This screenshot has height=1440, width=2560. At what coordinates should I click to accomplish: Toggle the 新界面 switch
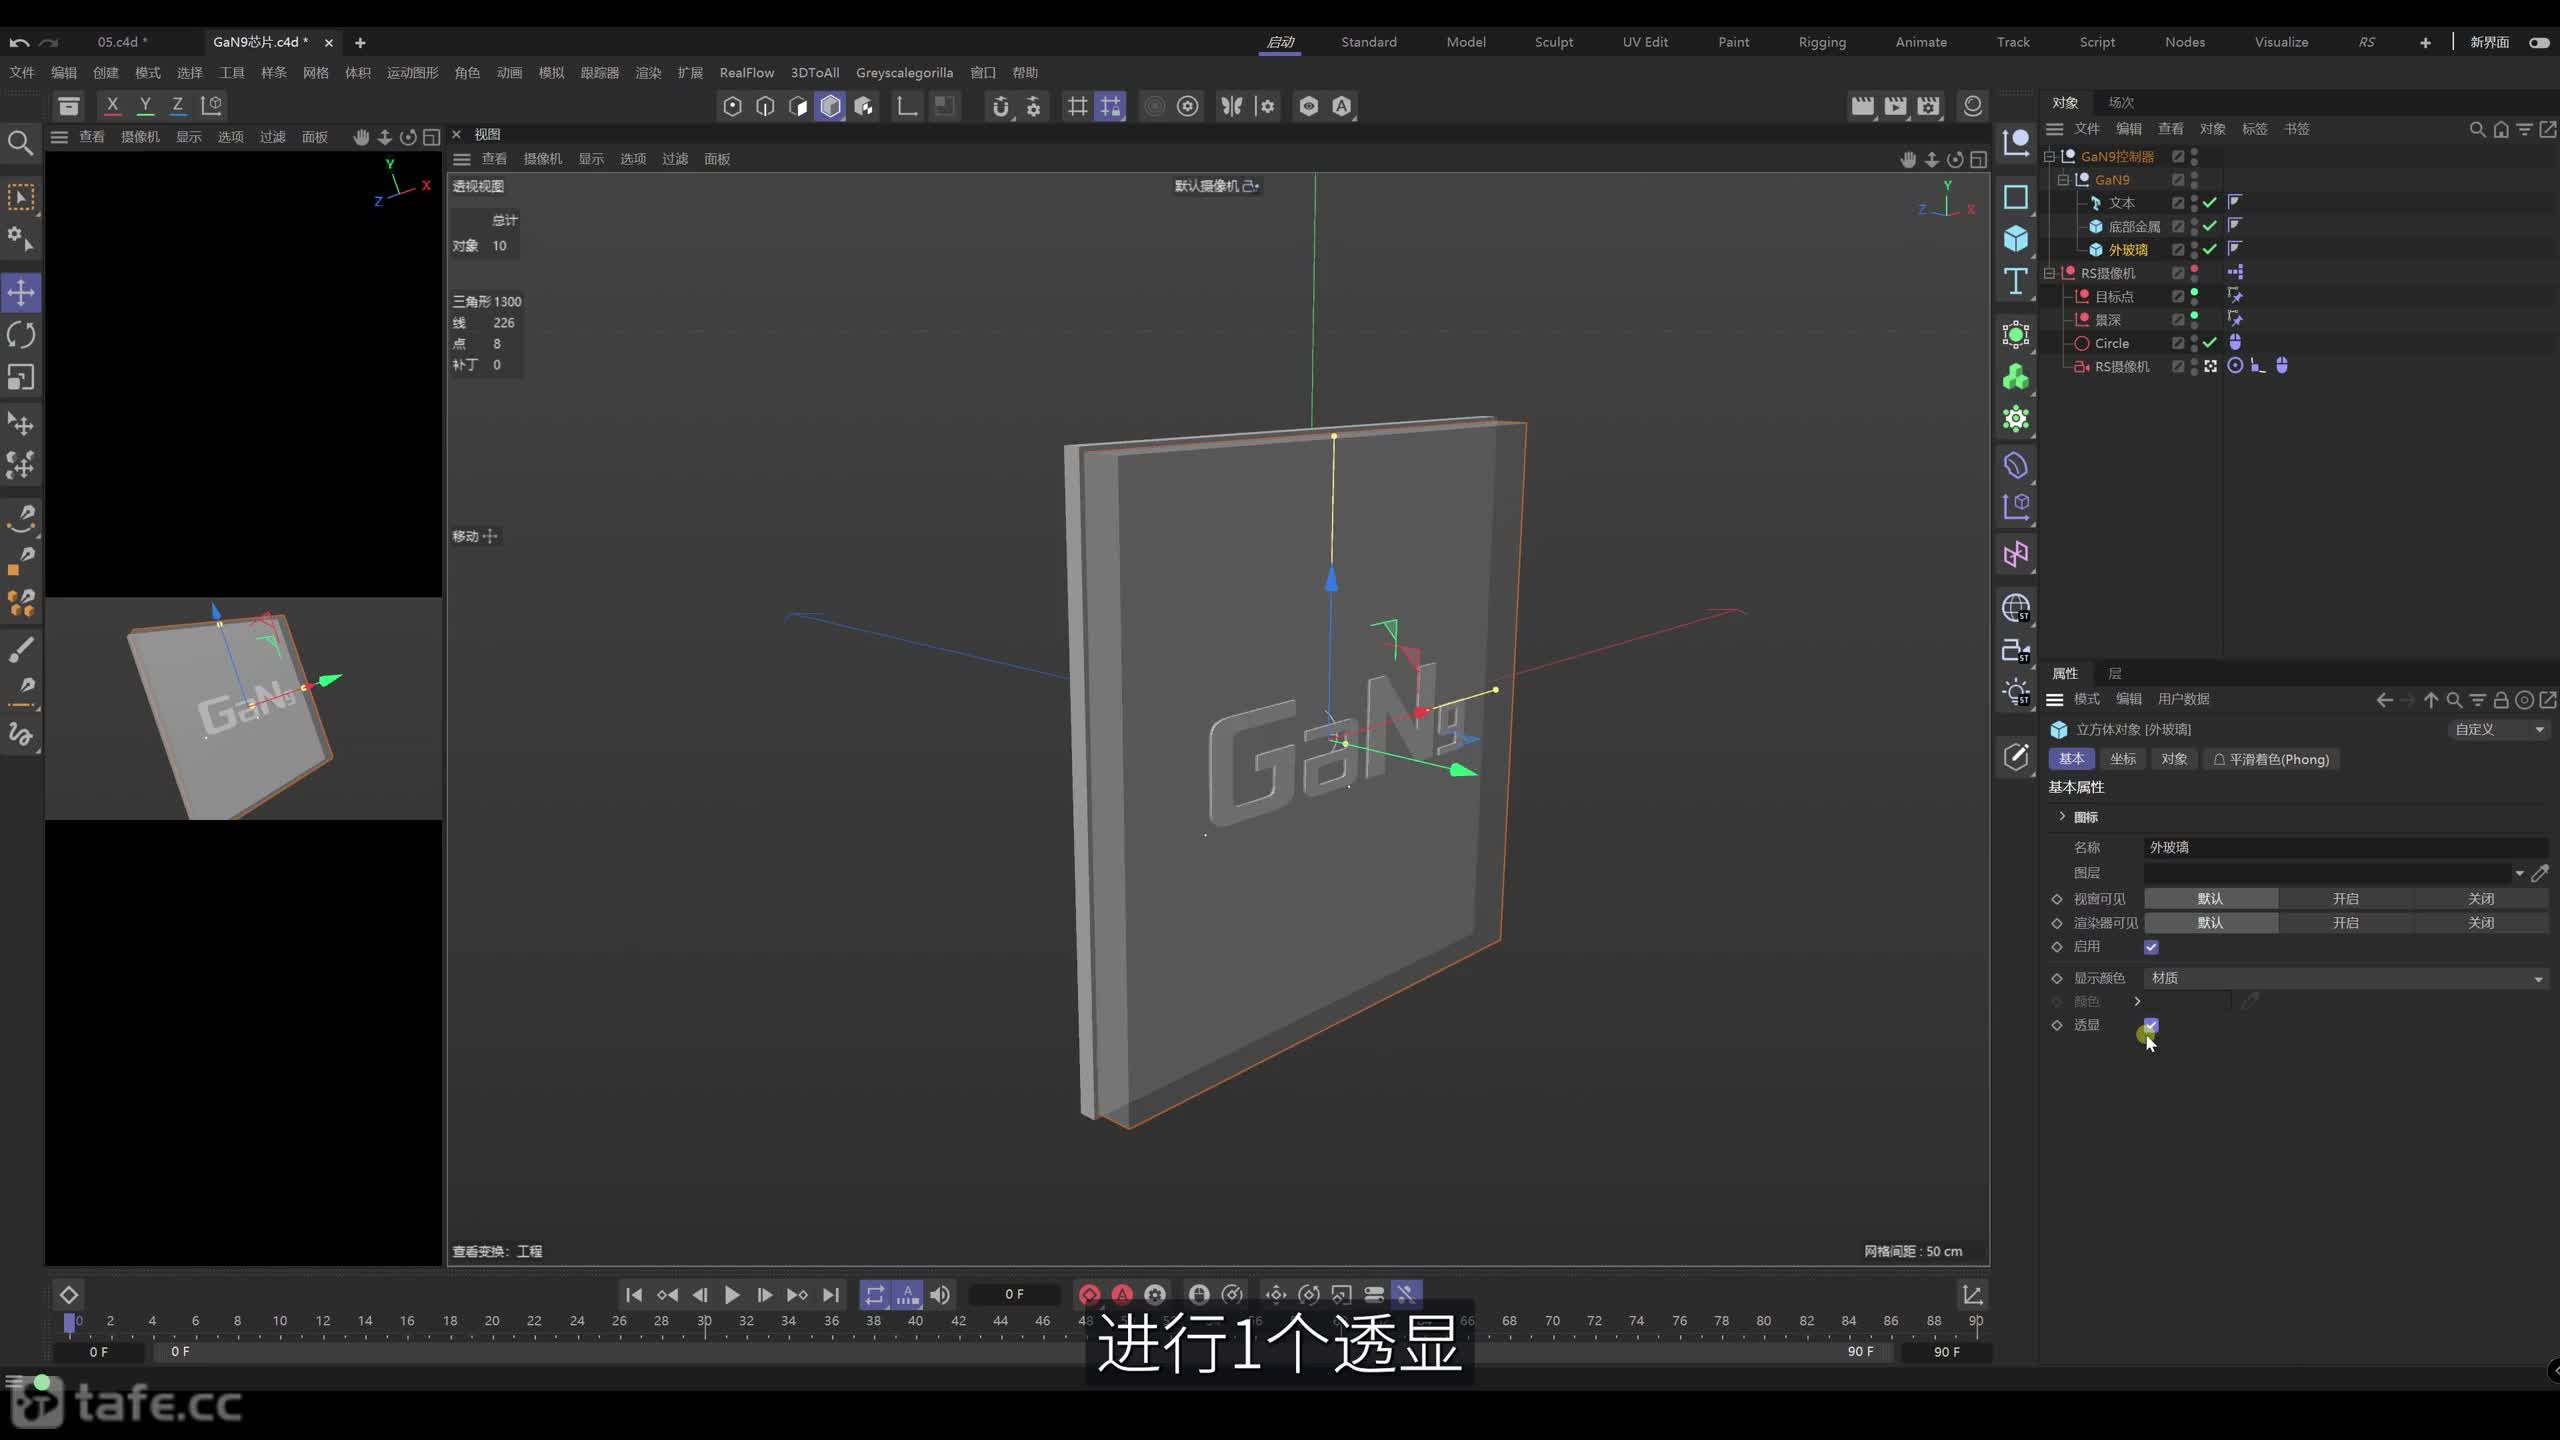point(2539,42)
